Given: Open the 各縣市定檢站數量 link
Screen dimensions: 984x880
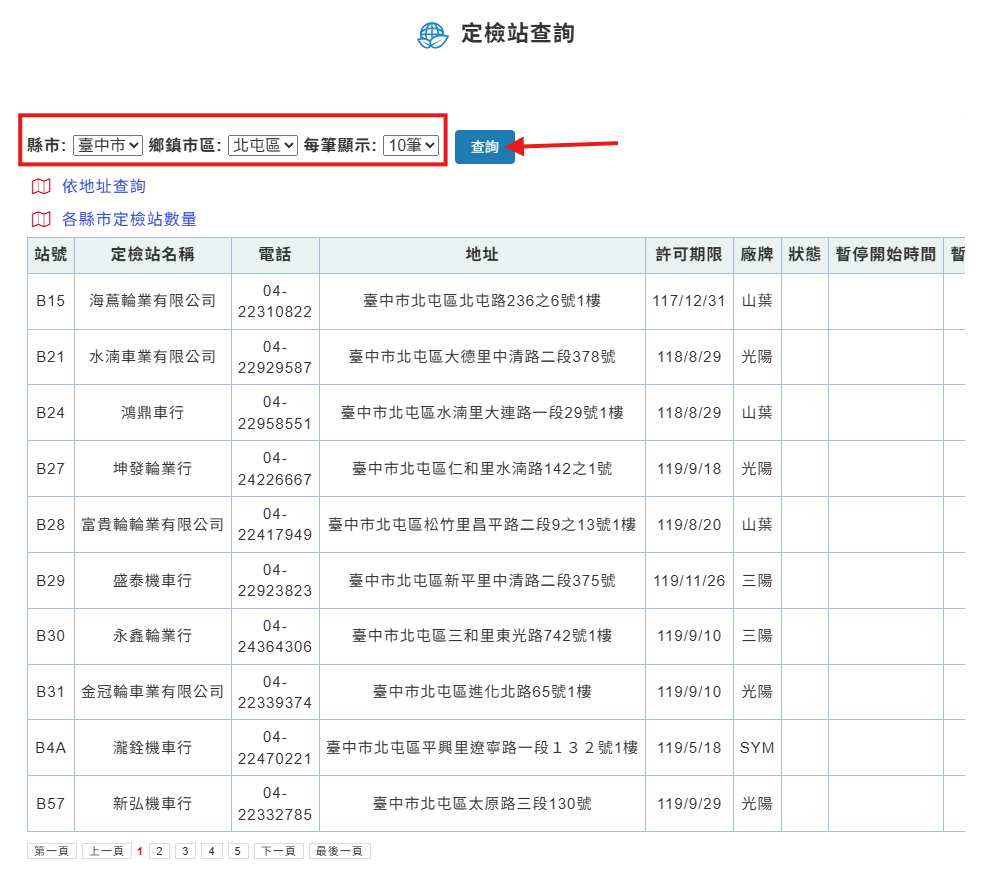Looking at the screenshot, I should 129,219.
